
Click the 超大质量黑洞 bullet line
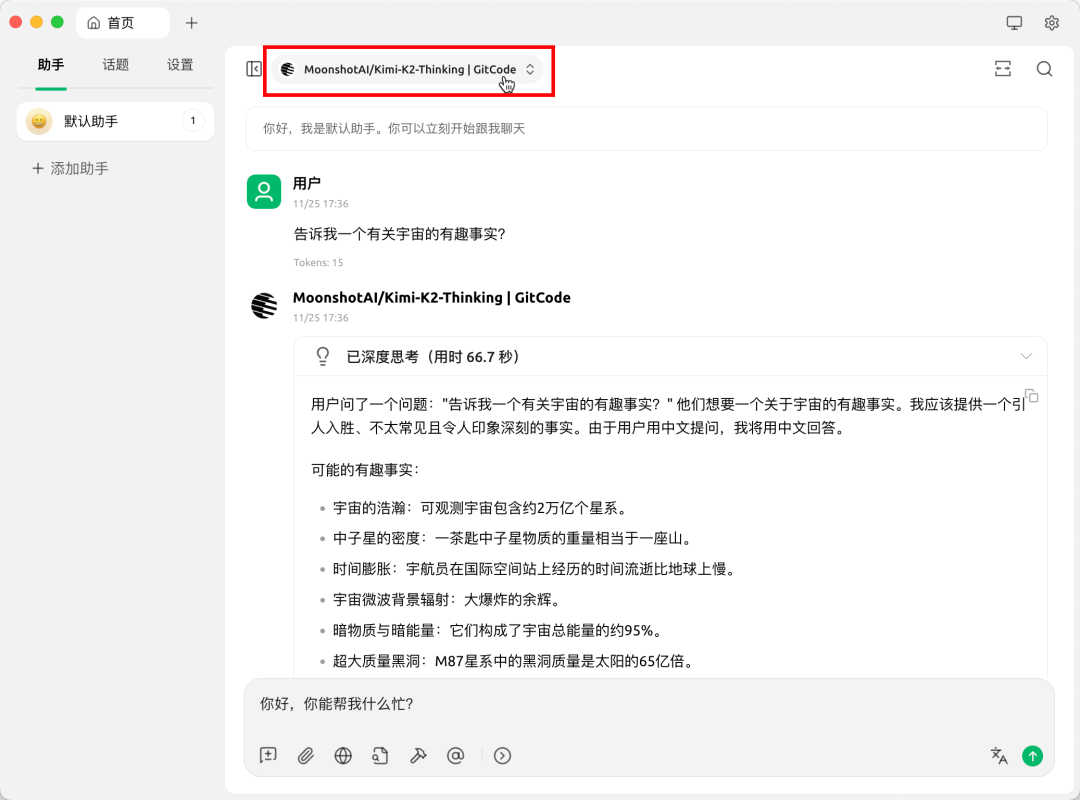click(513, 661)
